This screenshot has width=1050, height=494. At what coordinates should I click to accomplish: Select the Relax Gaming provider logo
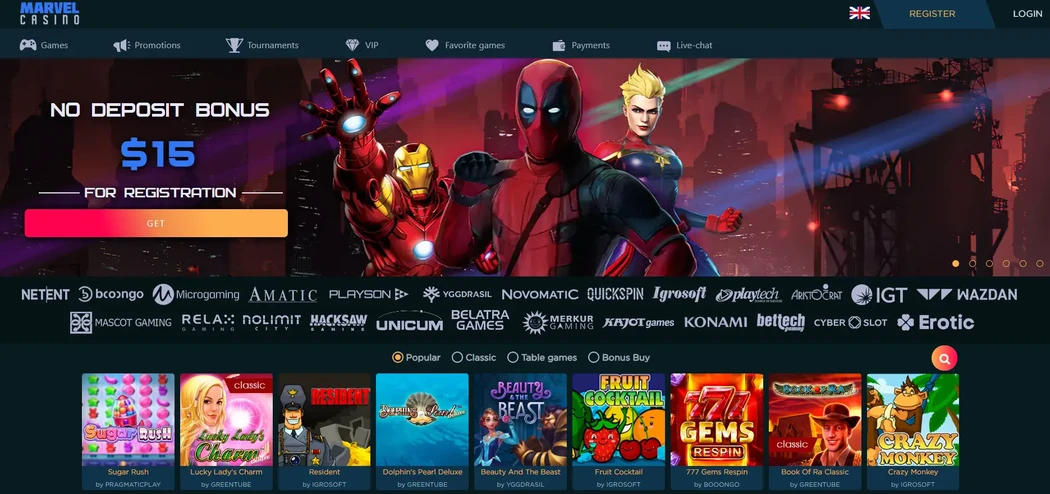point(208,323)
